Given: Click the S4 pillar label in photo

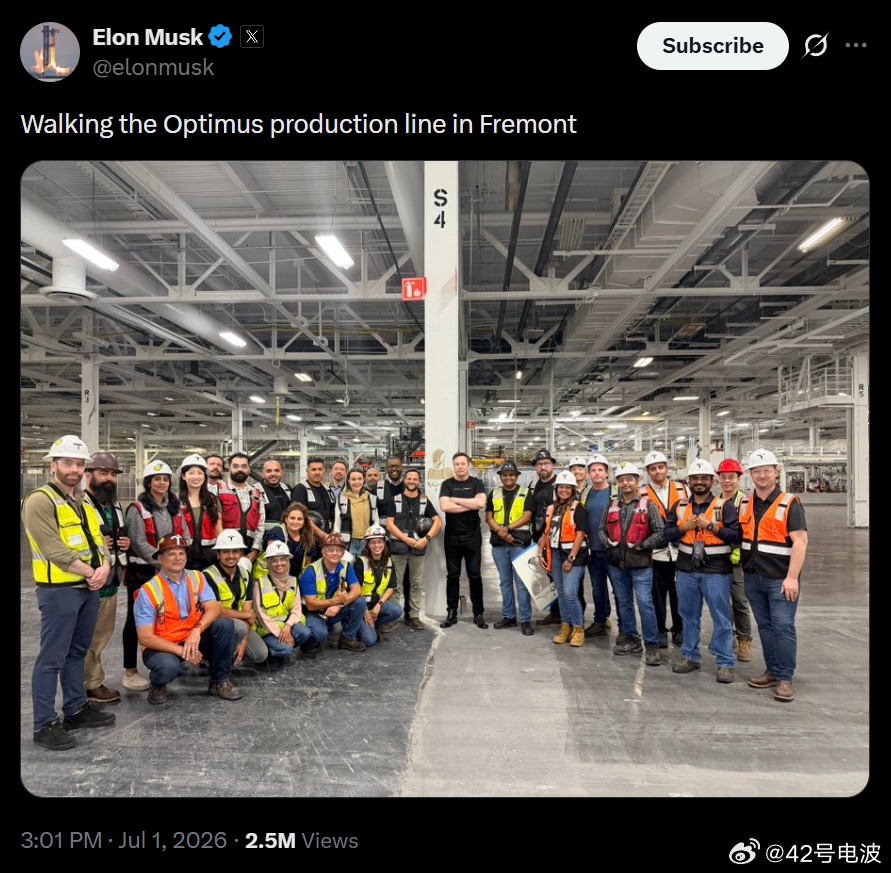Looking at the screenshot, I should tap(440, 207).
